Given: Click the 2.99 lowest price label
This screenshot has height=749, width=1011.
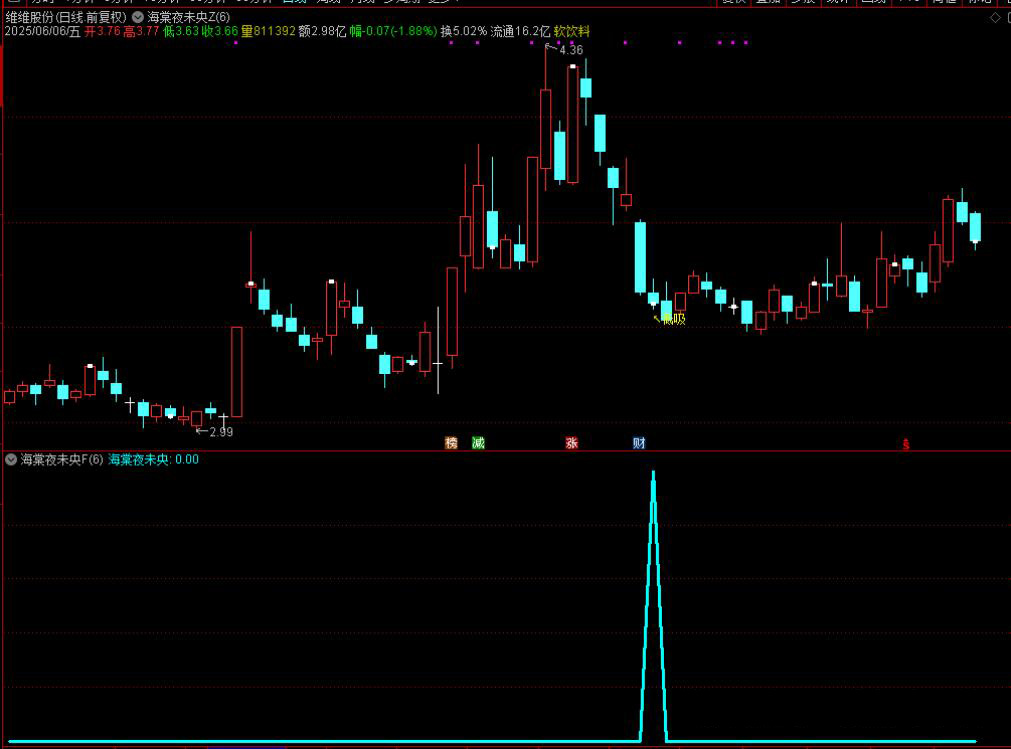Looking at the screenshot, I should pos(220,432).
